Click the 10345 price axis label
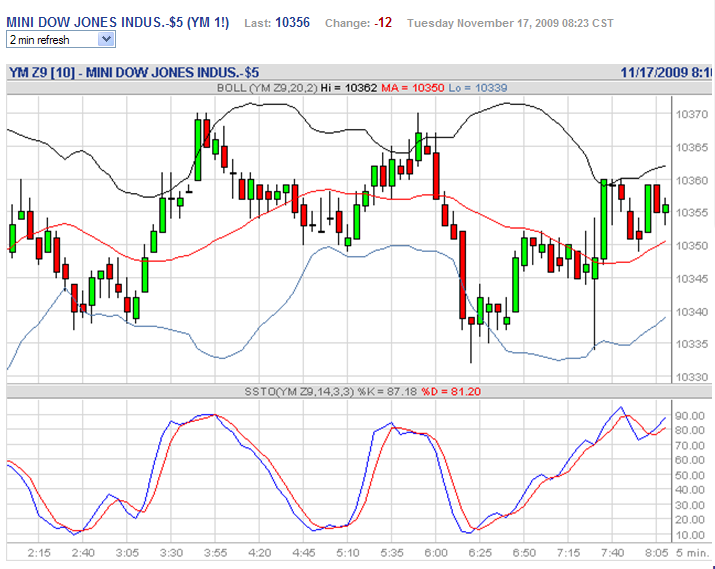This screenshot has height=569, width=715. [692, 279]
